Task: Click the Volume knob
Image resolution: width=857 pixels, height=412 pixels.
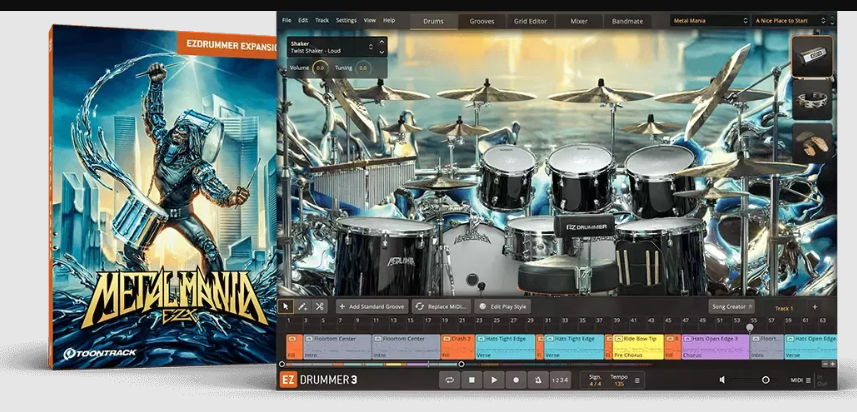Action: pyautogui.click(x=320, y=68)
